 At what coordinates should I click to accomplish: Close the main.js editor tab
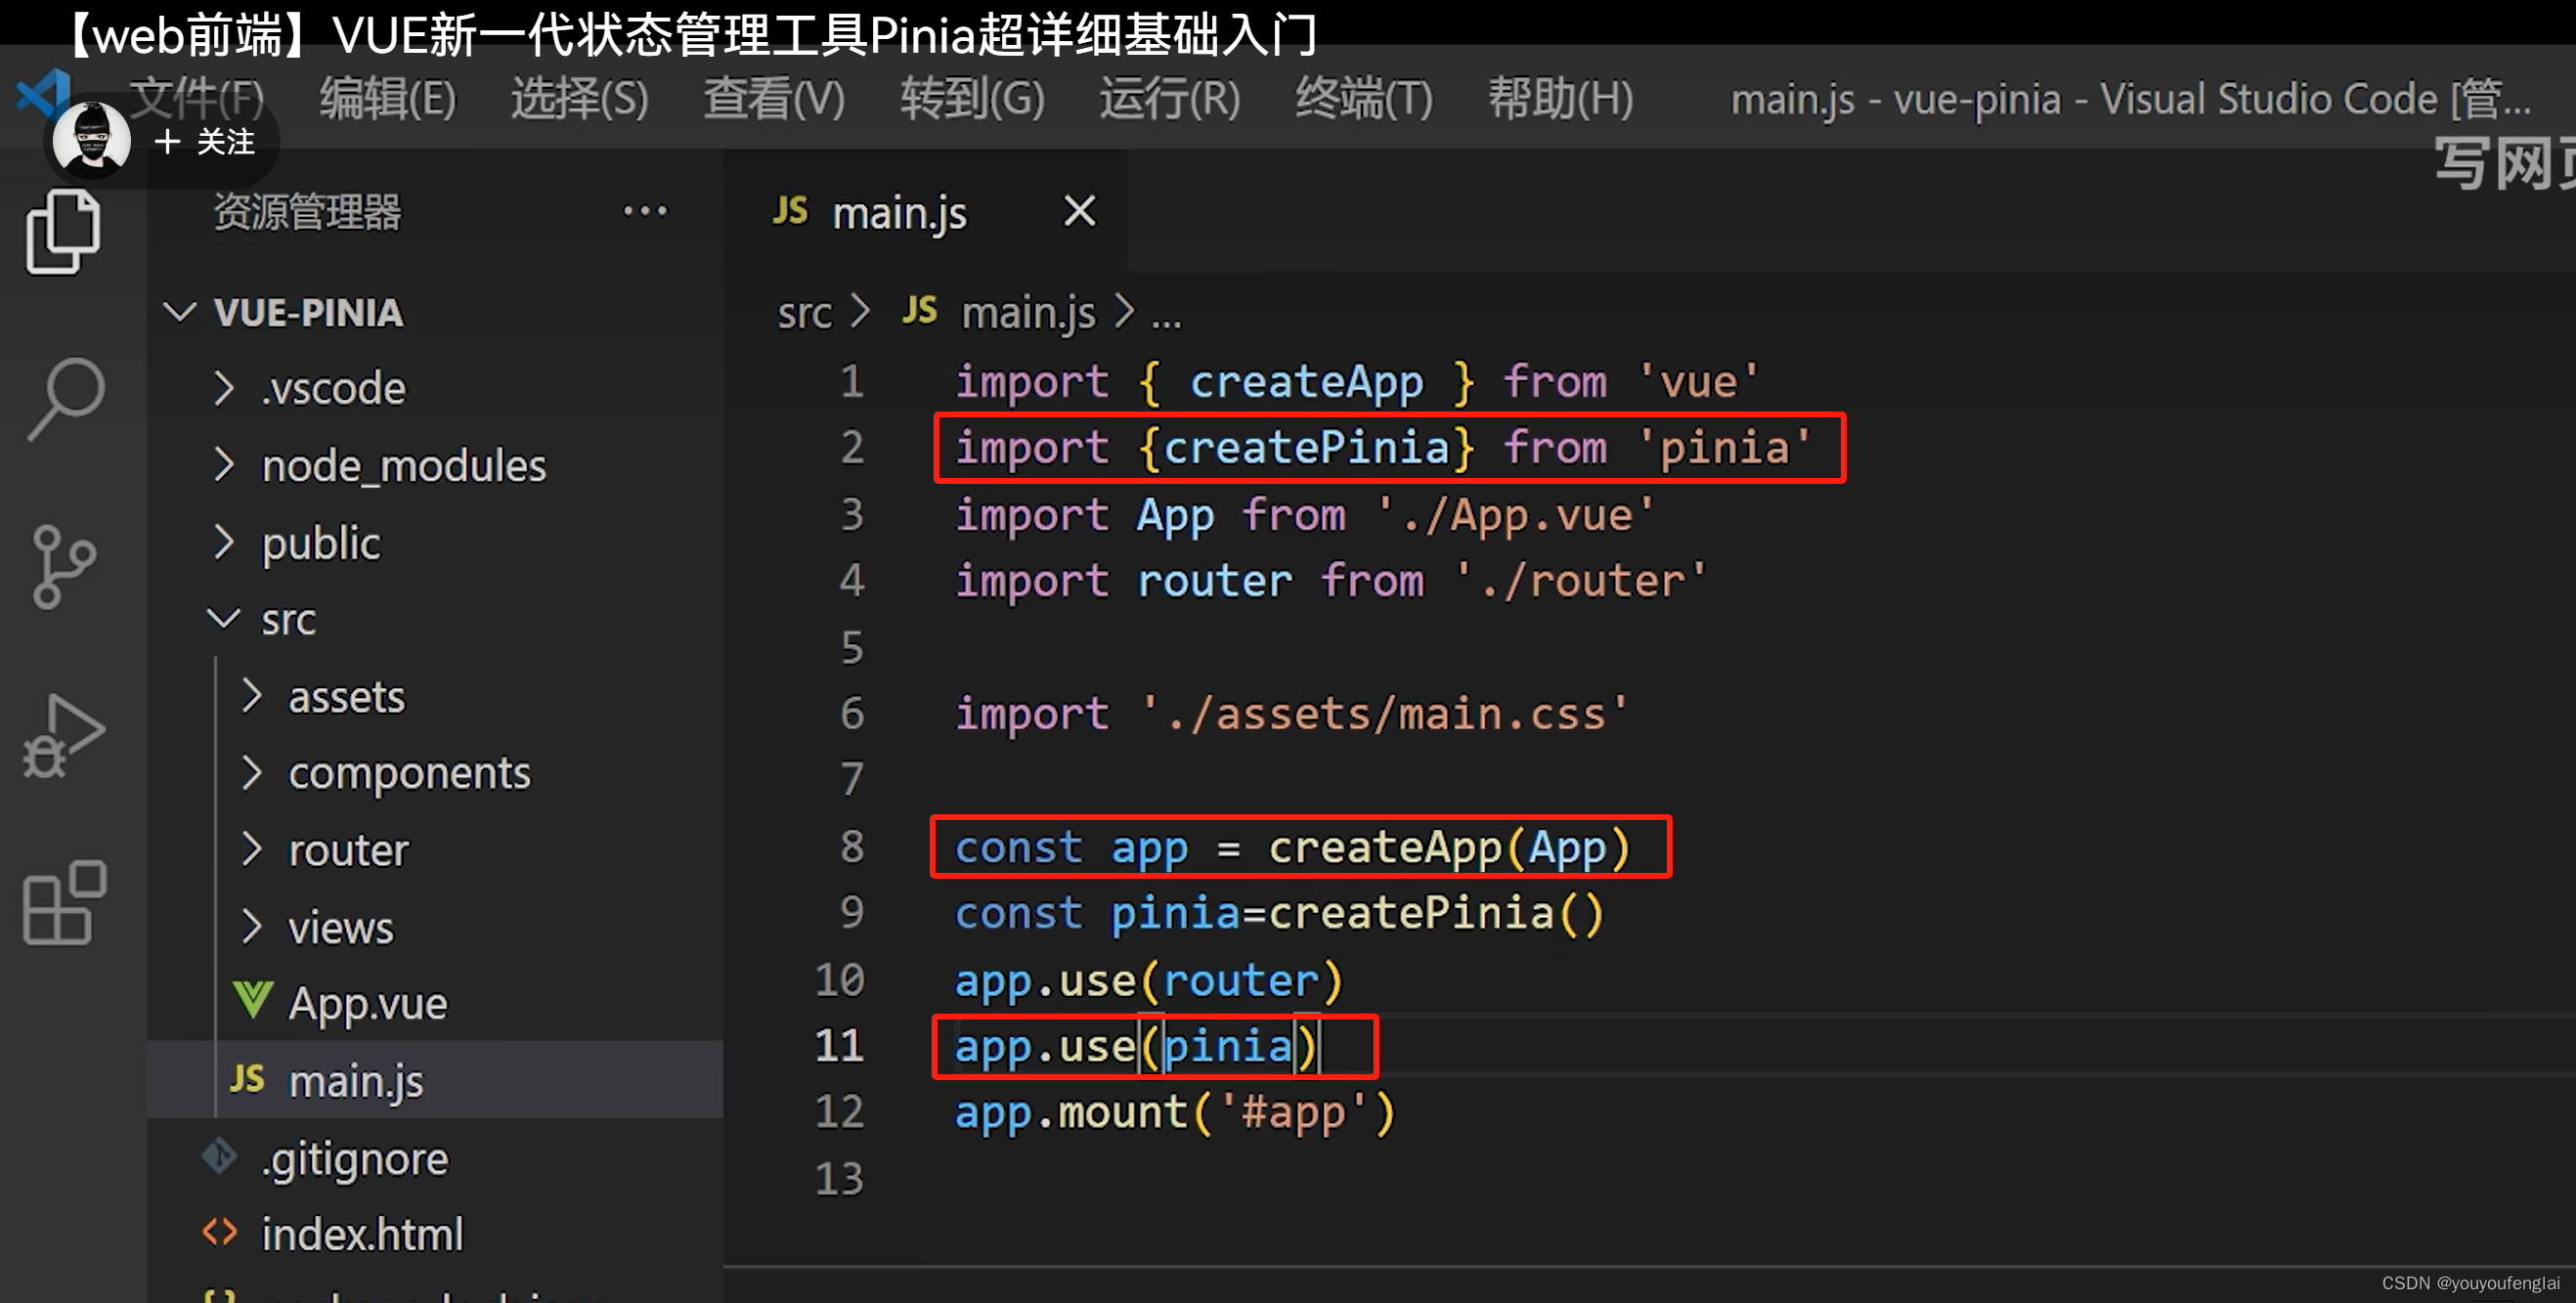tap(1079, 211)
